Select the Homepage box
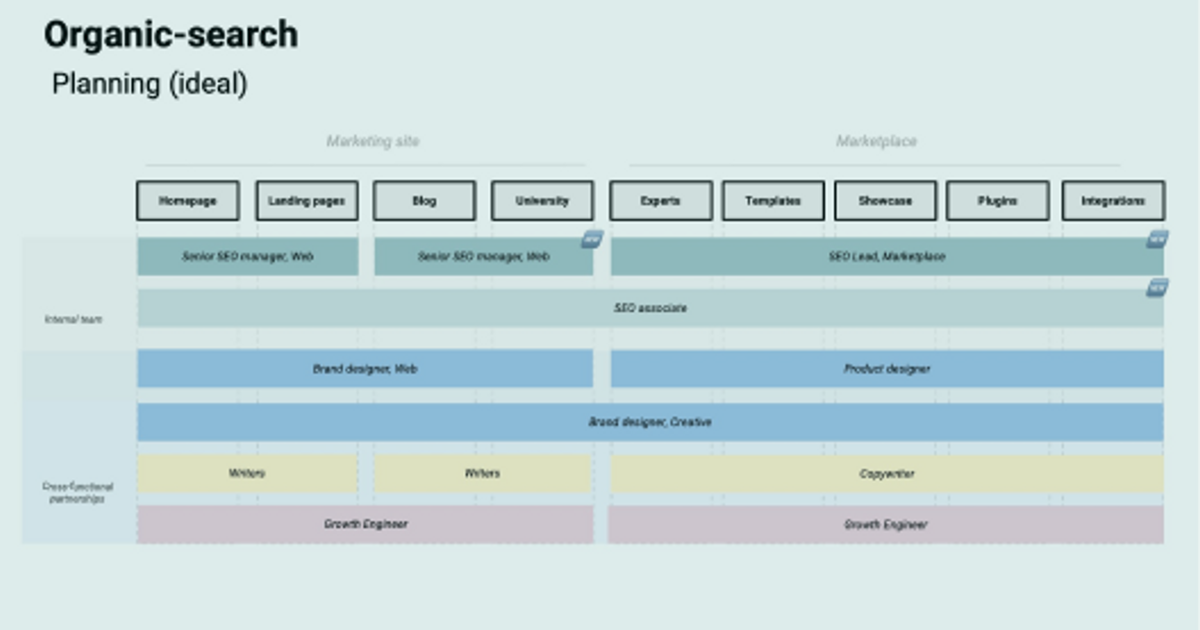The height and width of the screenshot is (630, 1200). click(x=188, y=200)
